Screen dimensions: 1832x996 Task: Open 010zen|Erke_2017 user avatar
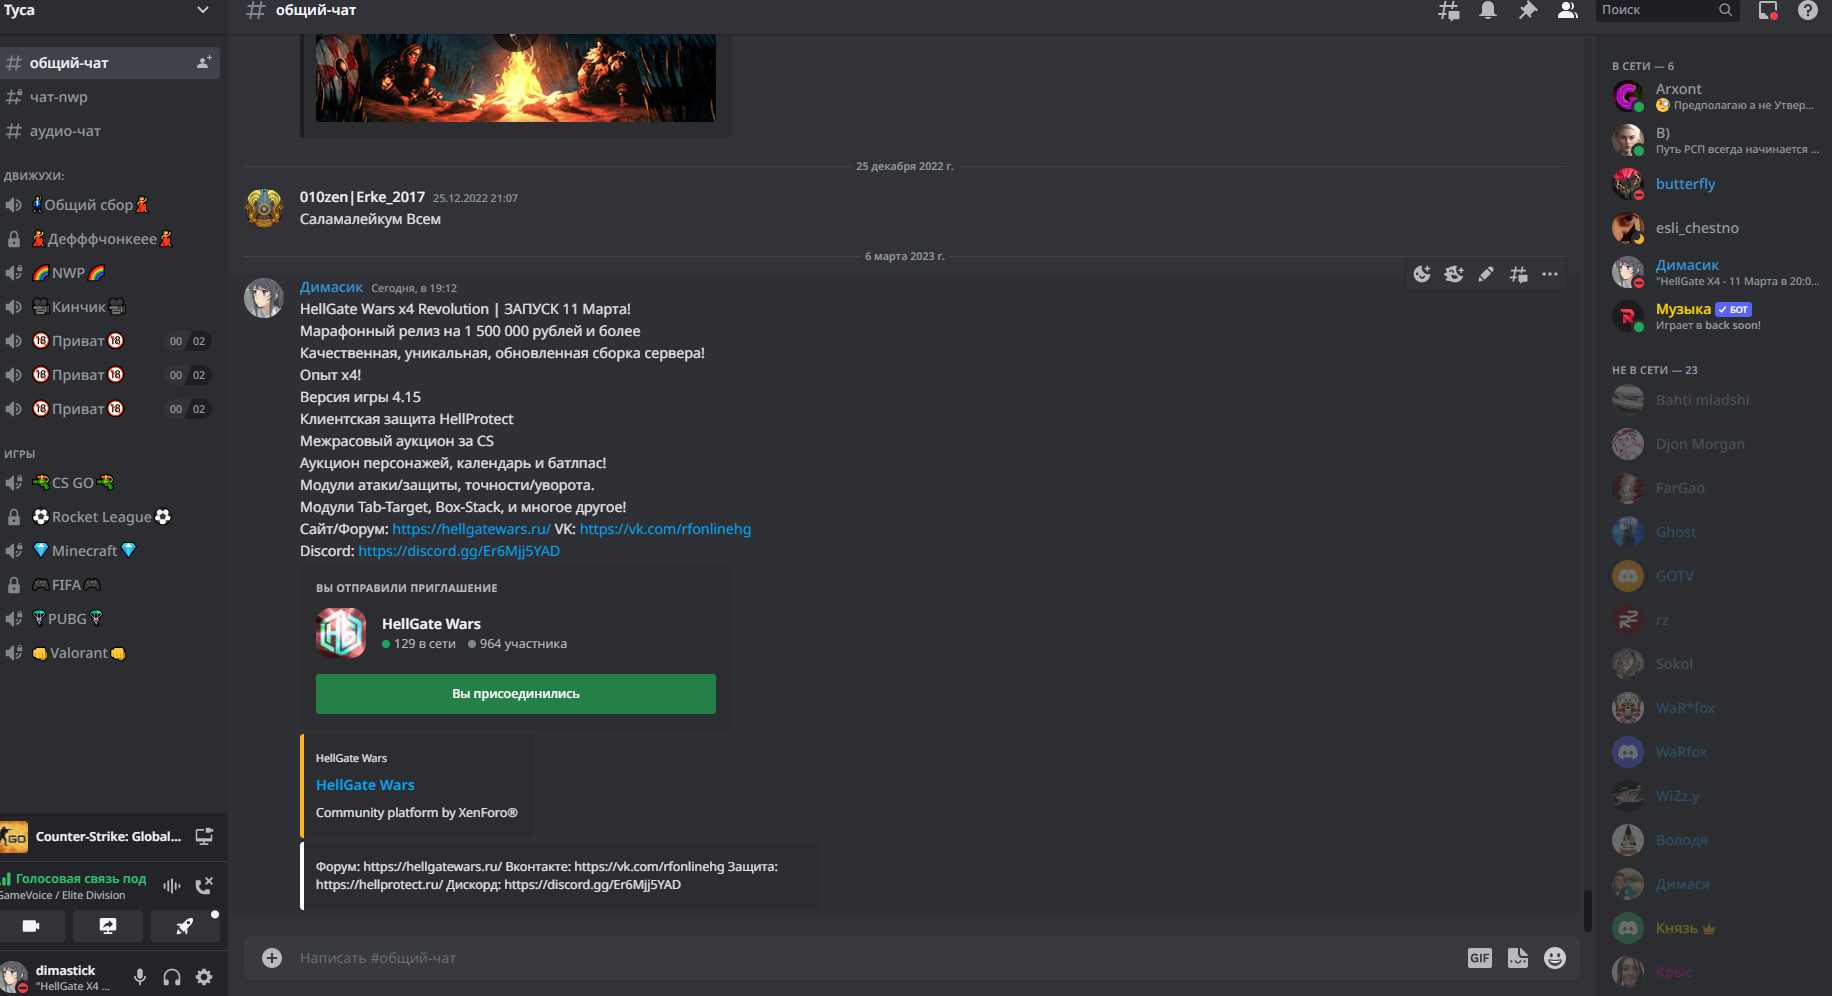(264, 208)
